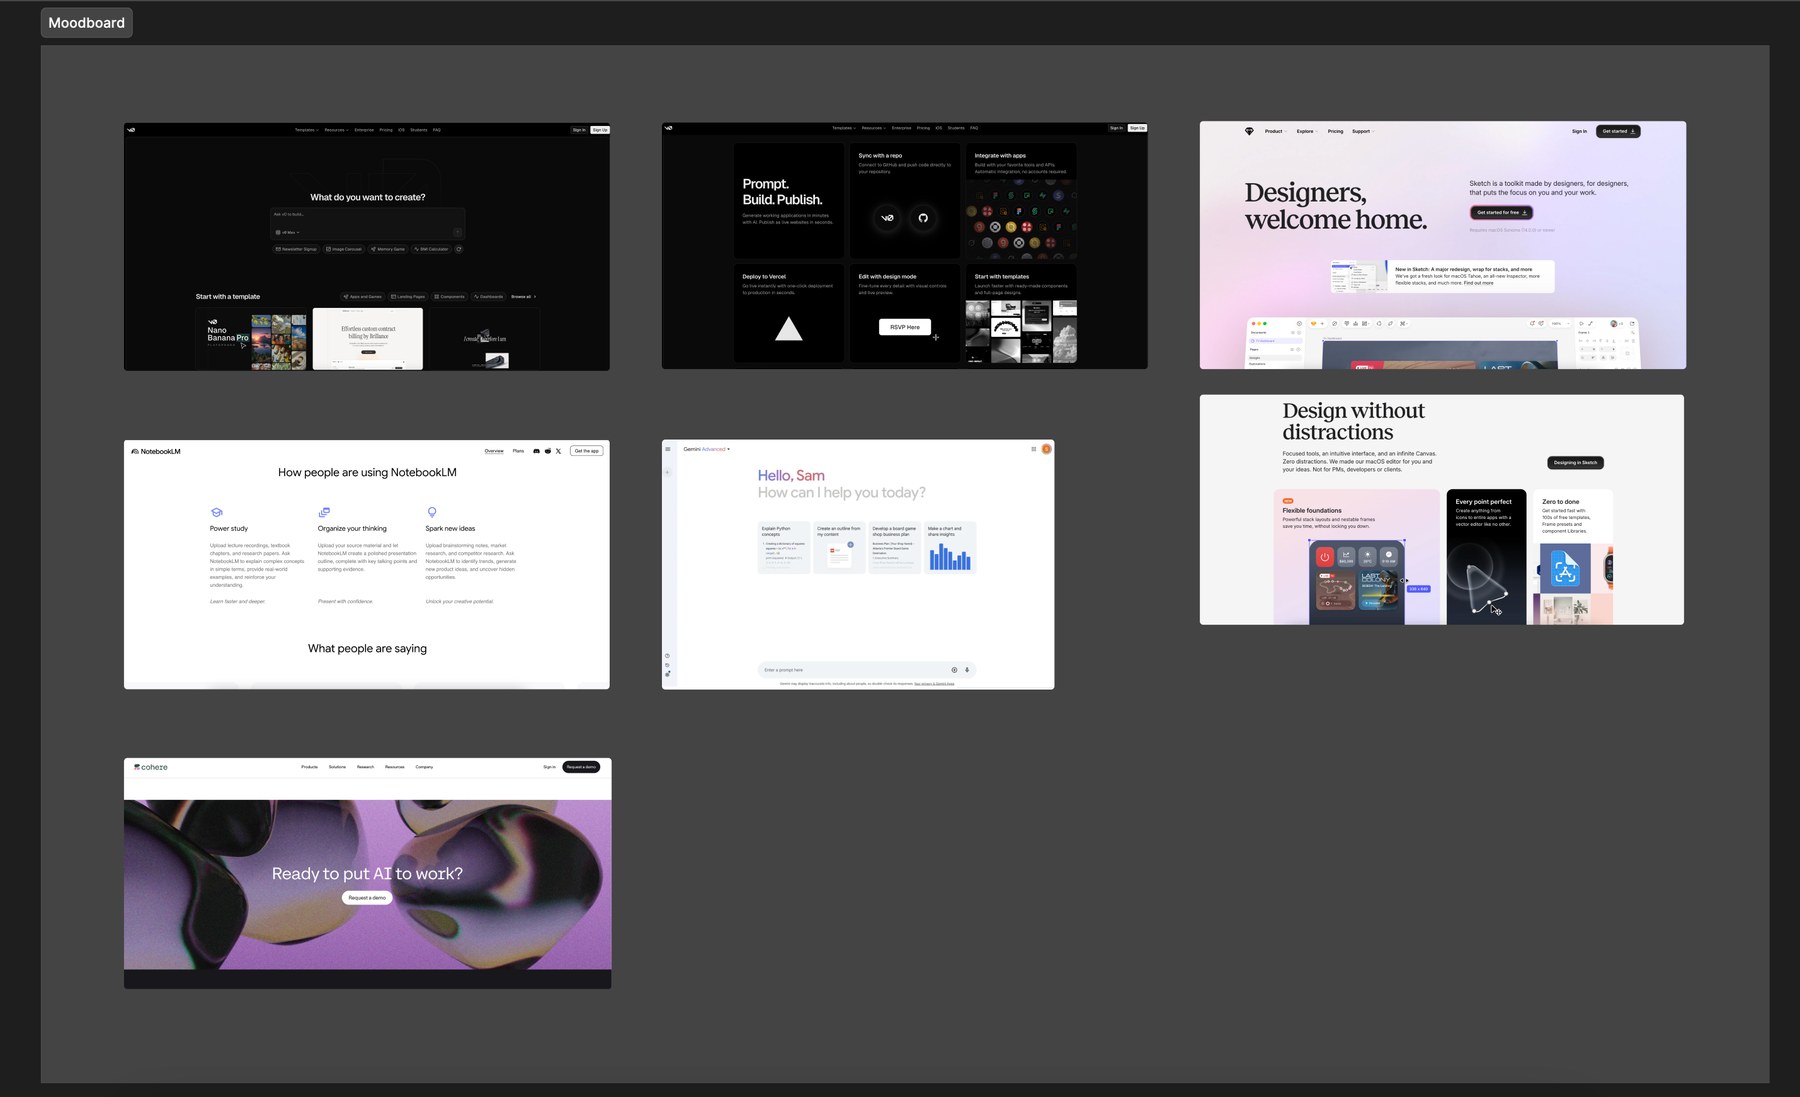This screenshot has width=1800, height=1097.
Task: Click the red power icon in Flexible foundations card
Action: (1324, 557)
